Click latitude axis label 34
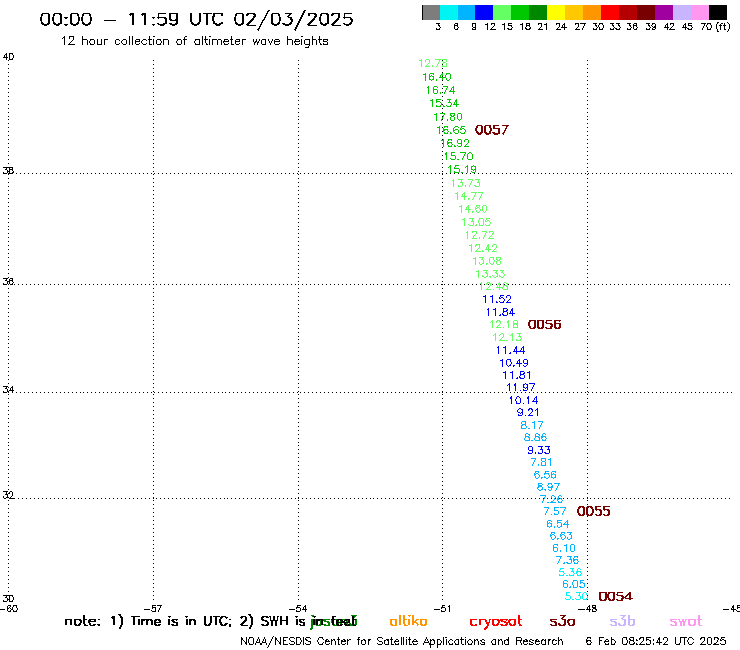The height and width of the screenshot is (650, 740). tap(8, 390)
